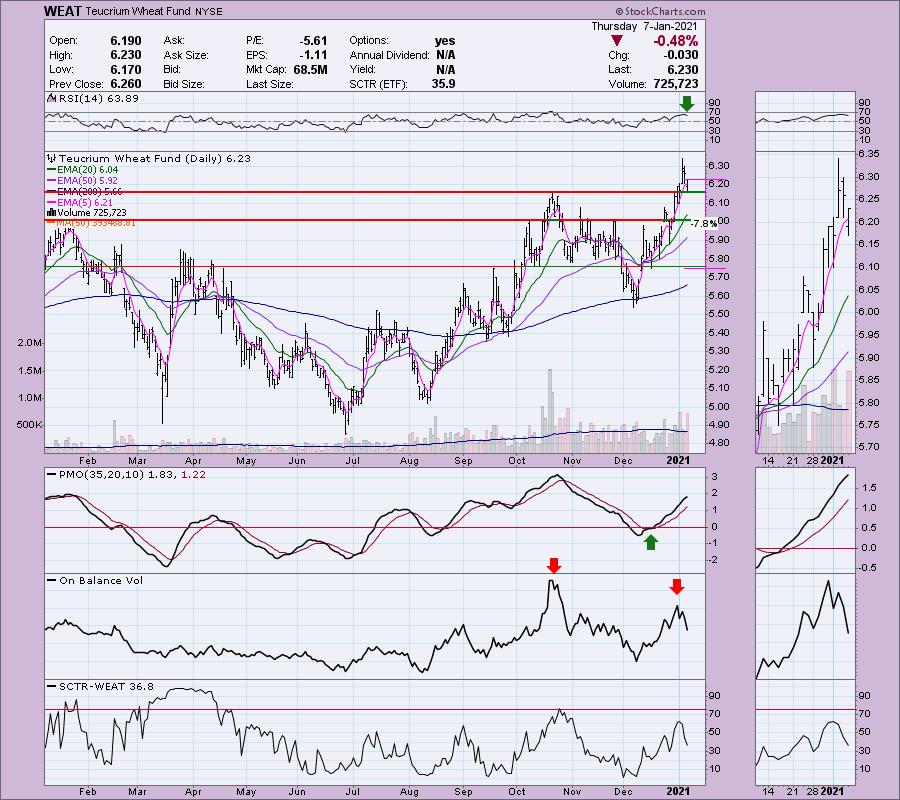Click the Teucrium Wheat Fund (Daily) 6.23 legend
900x800 pixels.
[x=154, y=158]
